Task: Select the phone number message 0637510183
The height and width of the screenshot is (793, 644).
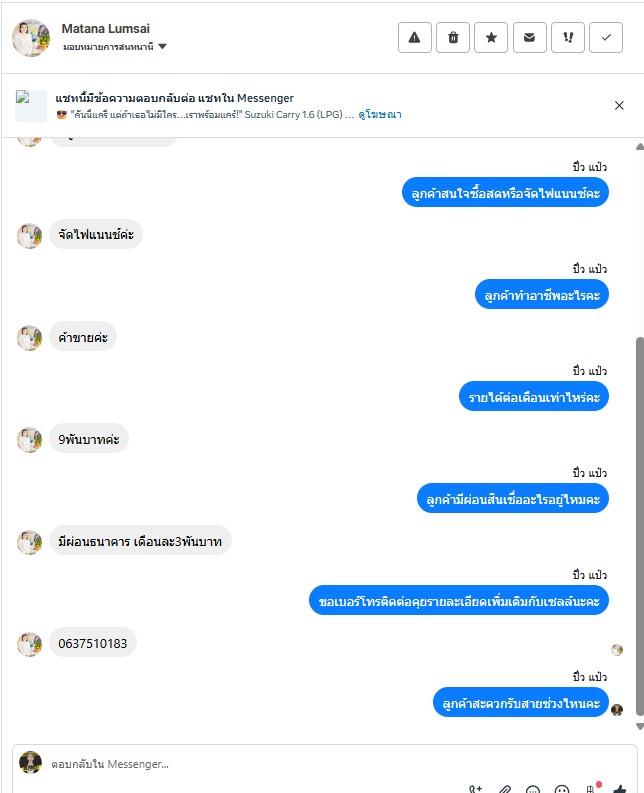Action: [x=93, y=643]
